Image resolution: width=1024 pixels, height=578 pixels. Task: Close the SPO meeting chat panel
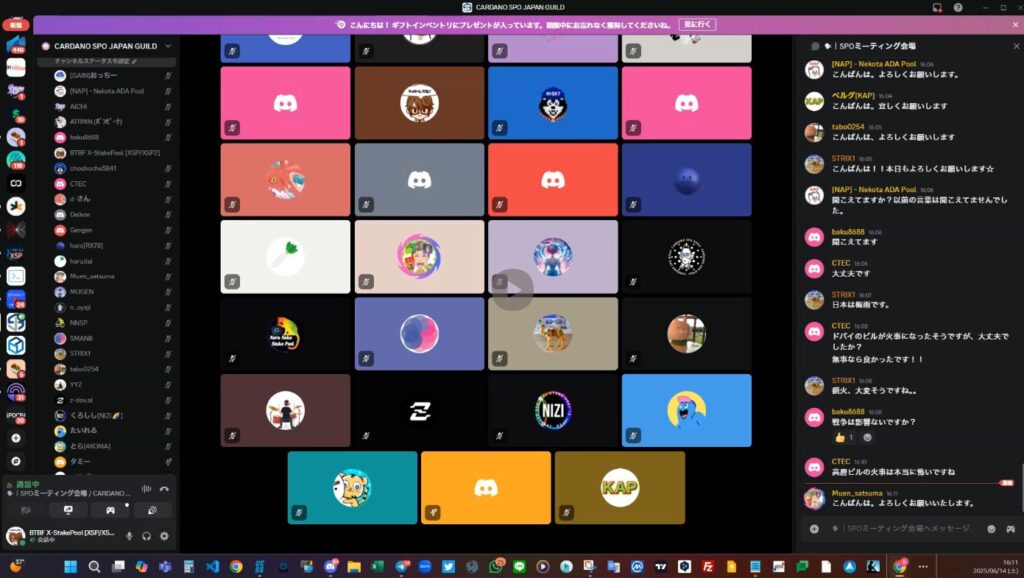click(x=1016, y=46)
